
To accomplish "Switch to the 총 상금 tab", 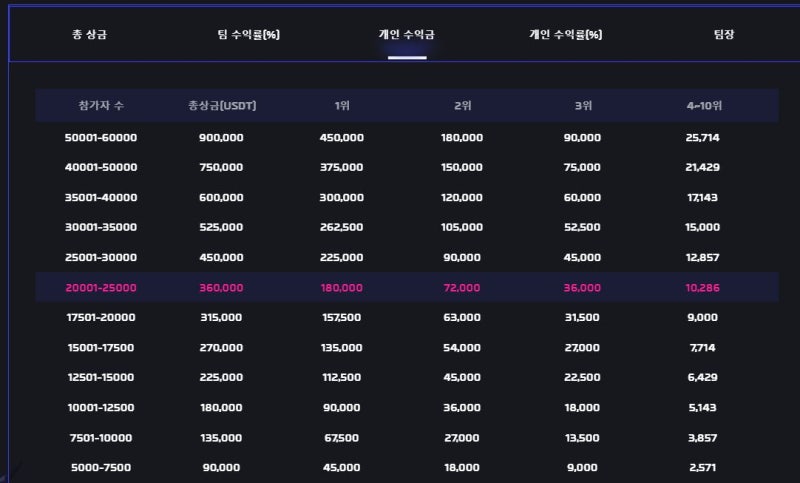I will click(x=89, y=35).
